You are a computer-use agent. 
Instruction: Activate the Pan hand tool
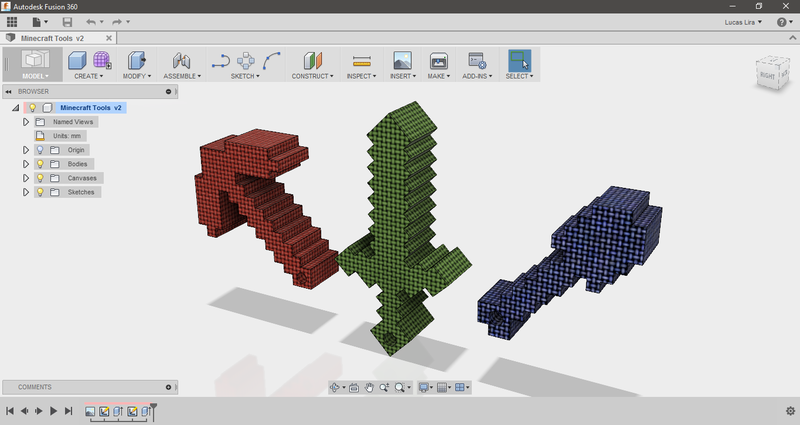tap(369, 388)
